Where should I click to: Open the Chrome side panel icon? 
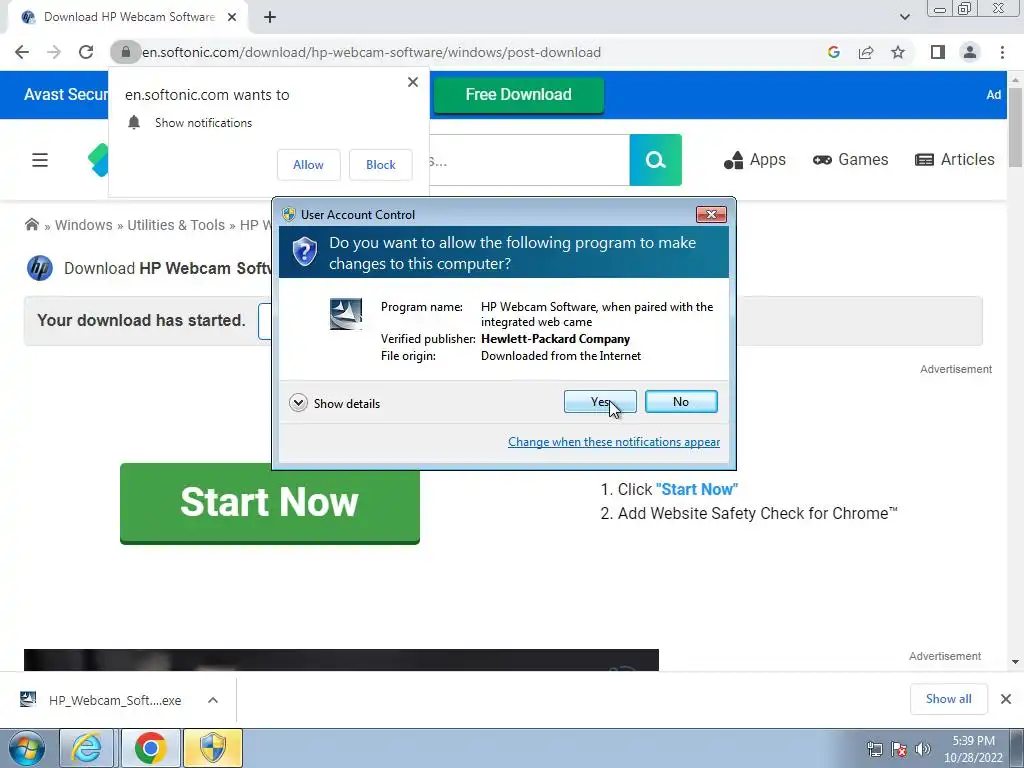pos(938,52)
